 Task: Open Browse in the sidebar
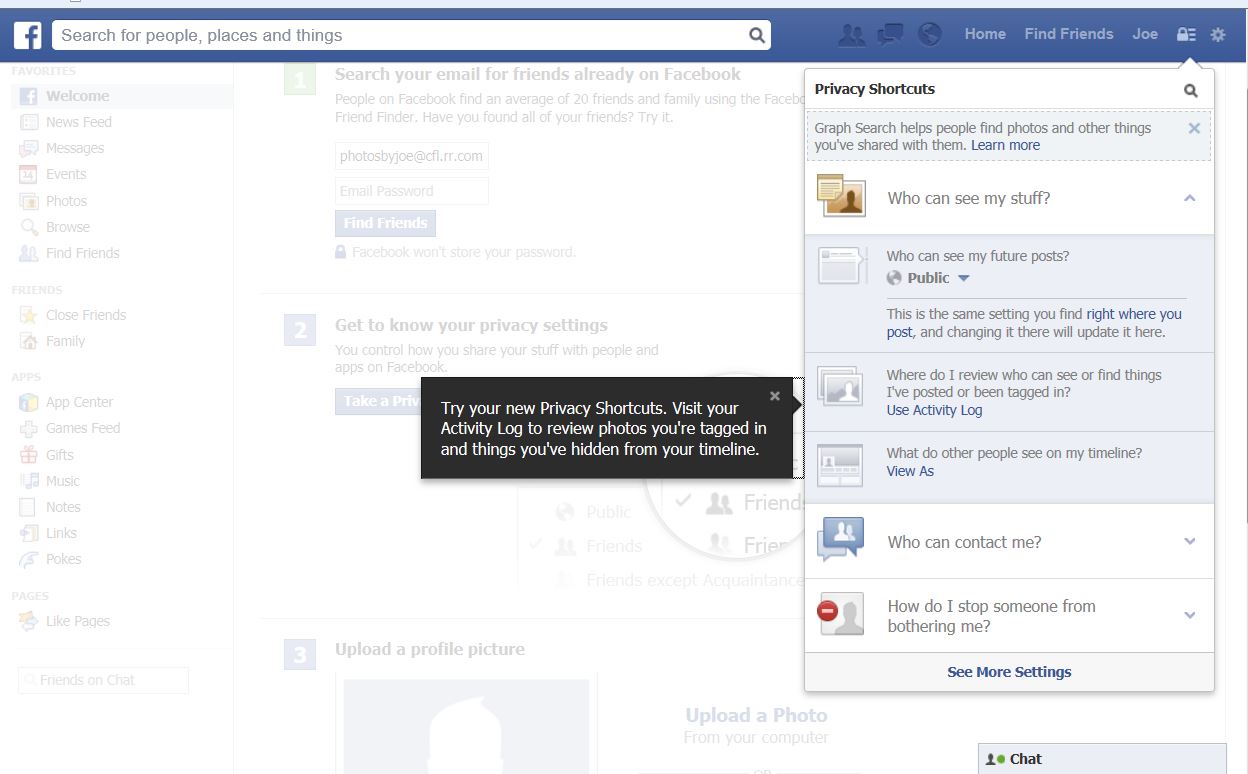68,227
